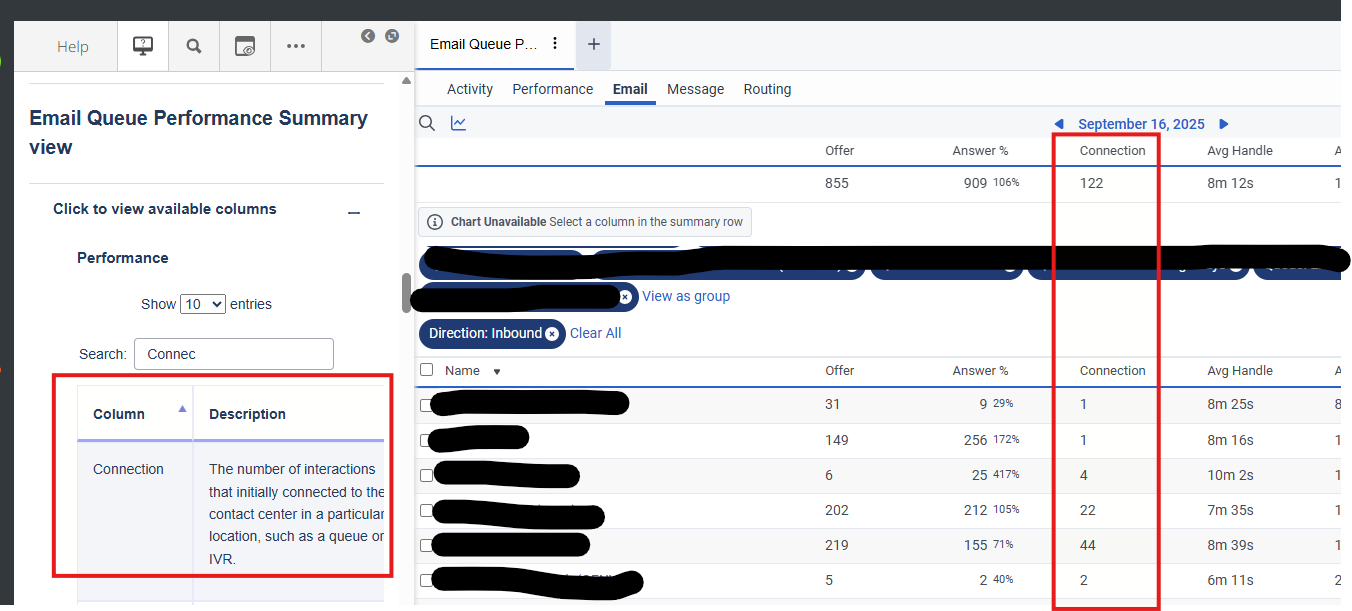Click the Description column header
Image resolution: width=1352 pixels, height=611 pixels.
pos(247,414)
